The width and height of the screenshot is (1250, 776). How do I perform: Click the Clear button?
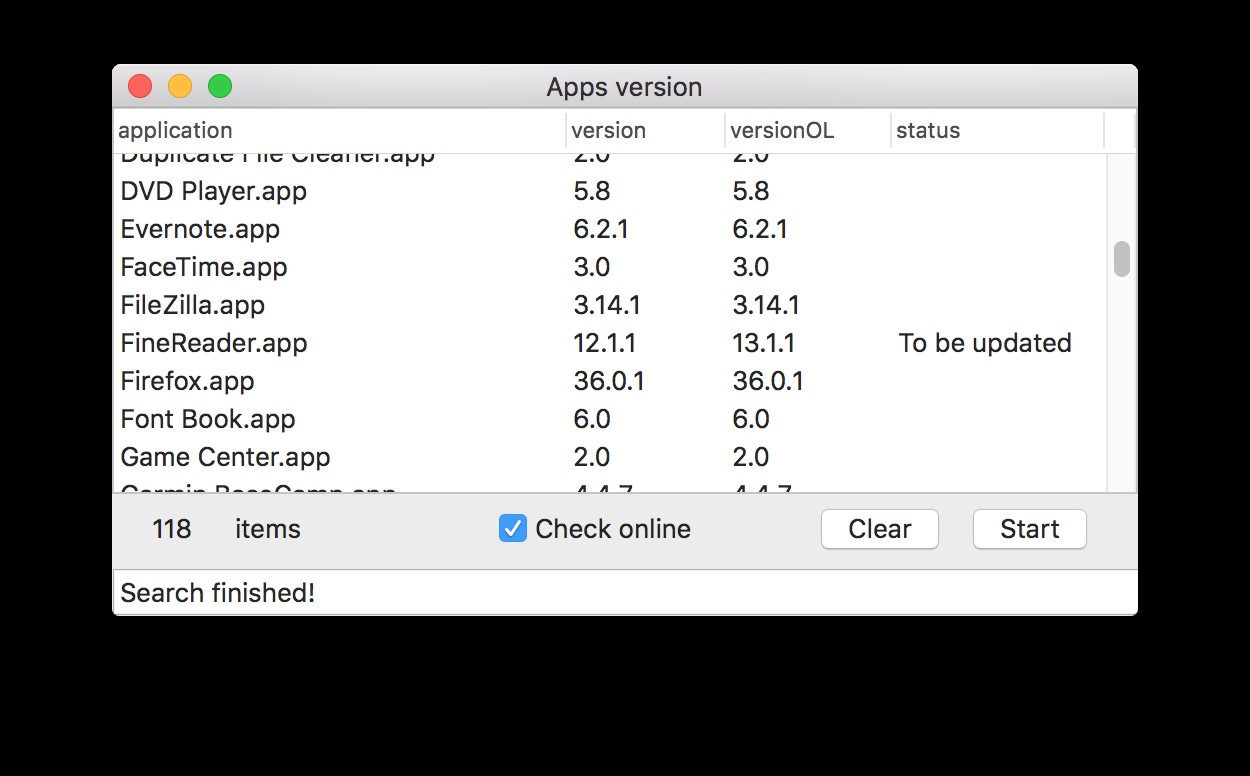pyautogui.click(x=879, y=529)
